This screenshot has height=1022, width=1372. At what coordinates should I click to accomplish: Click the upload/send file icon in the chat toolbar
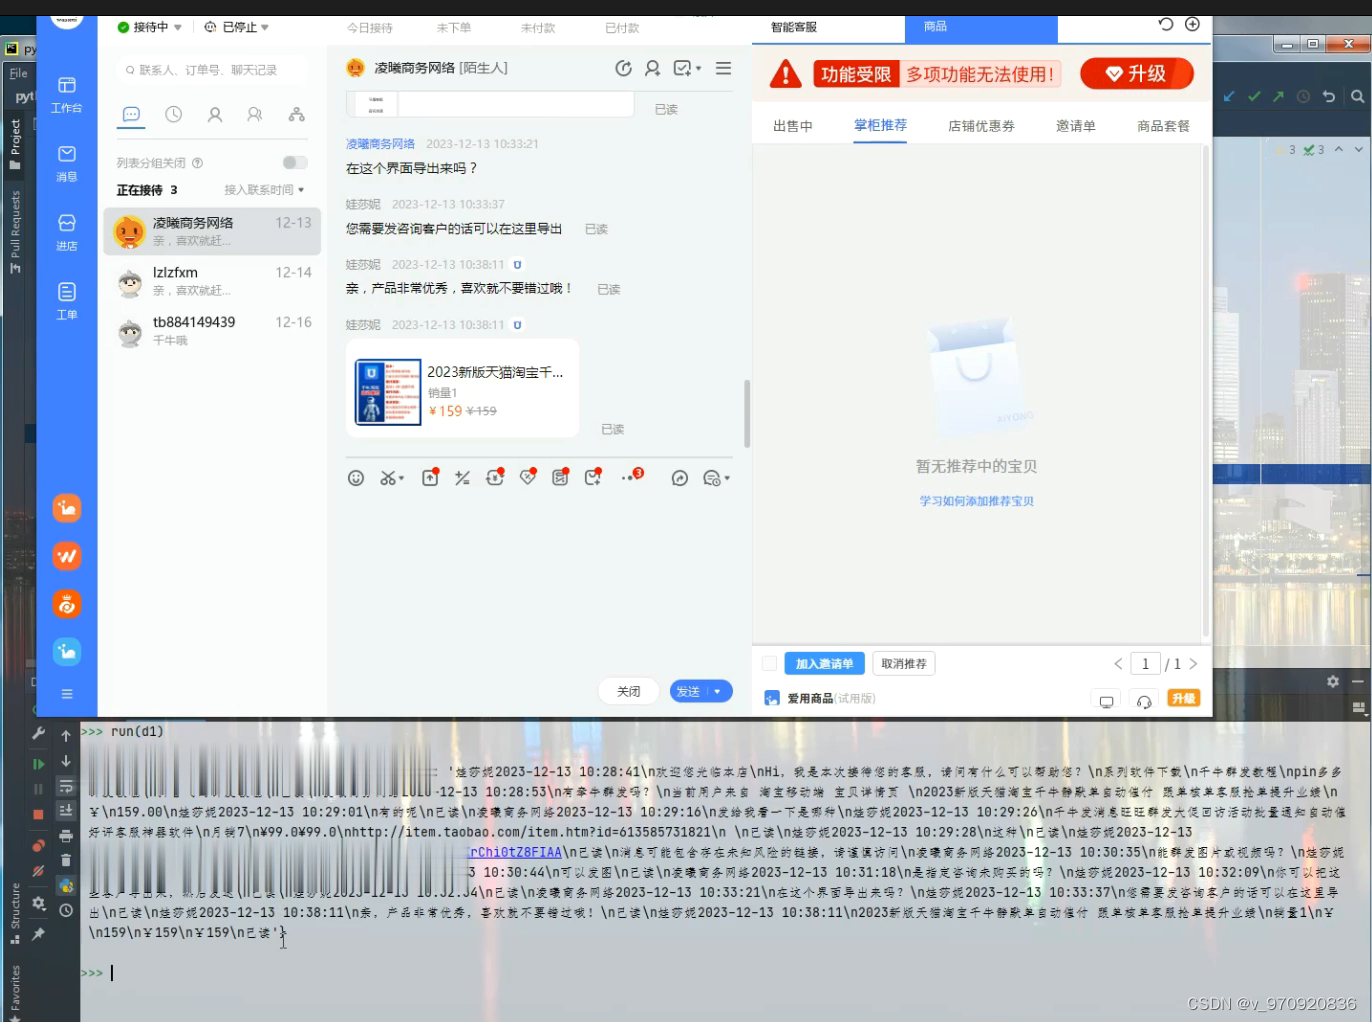pos(431,477)
